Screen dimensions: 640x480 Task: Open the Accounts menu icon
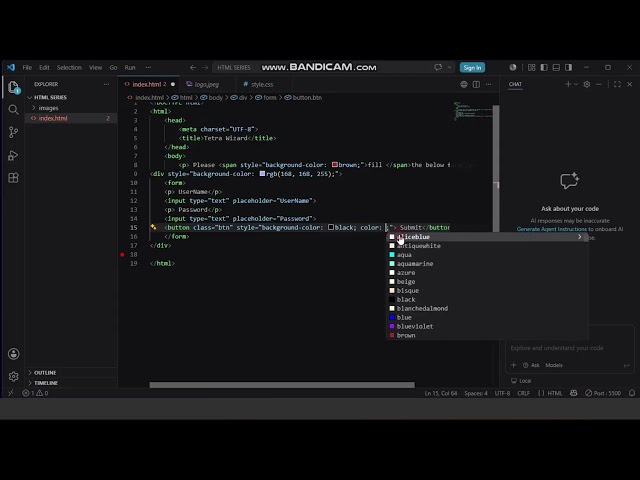[x=13, y=353]
